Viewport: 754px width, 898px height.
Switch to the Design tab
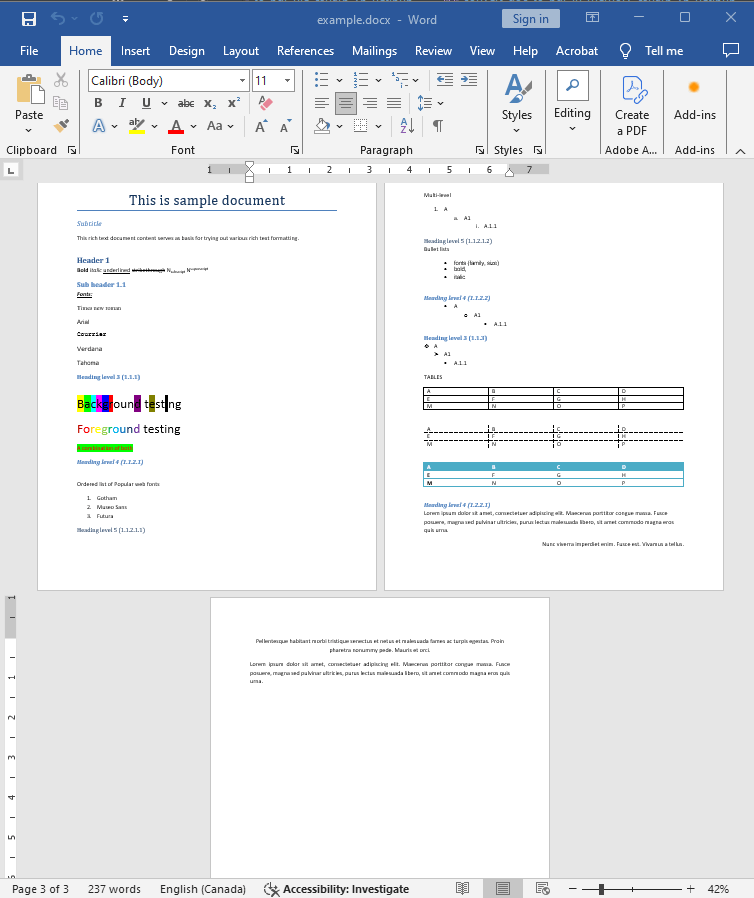(187, 50)
